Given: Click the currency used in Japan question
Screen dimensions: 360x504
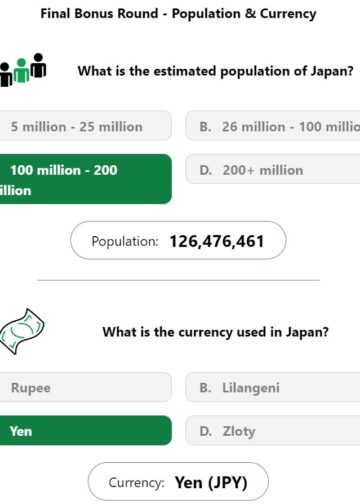Looking at the screenshot, I should tap(215, 332).
